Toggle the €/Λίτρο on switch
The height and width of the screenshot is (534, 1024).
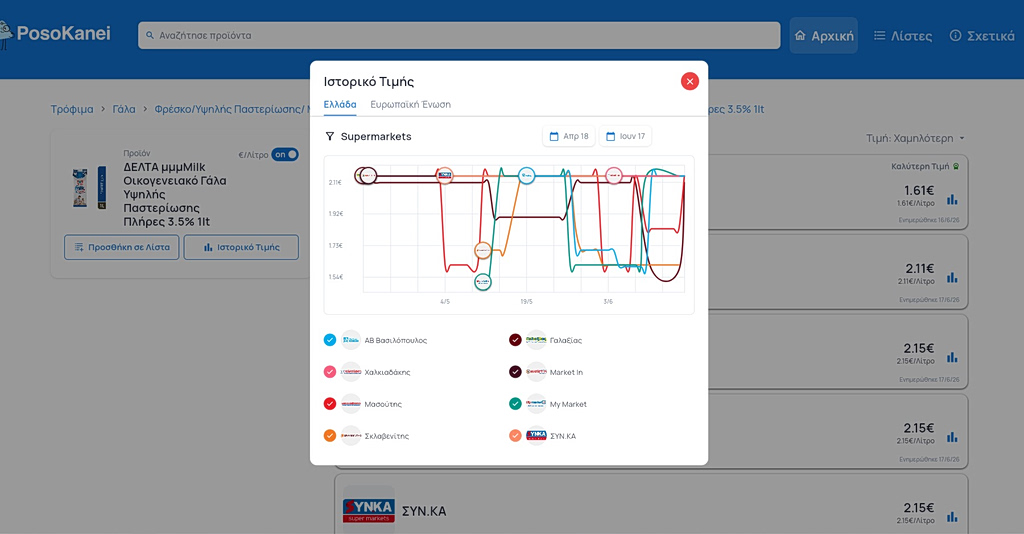(285, 155)
